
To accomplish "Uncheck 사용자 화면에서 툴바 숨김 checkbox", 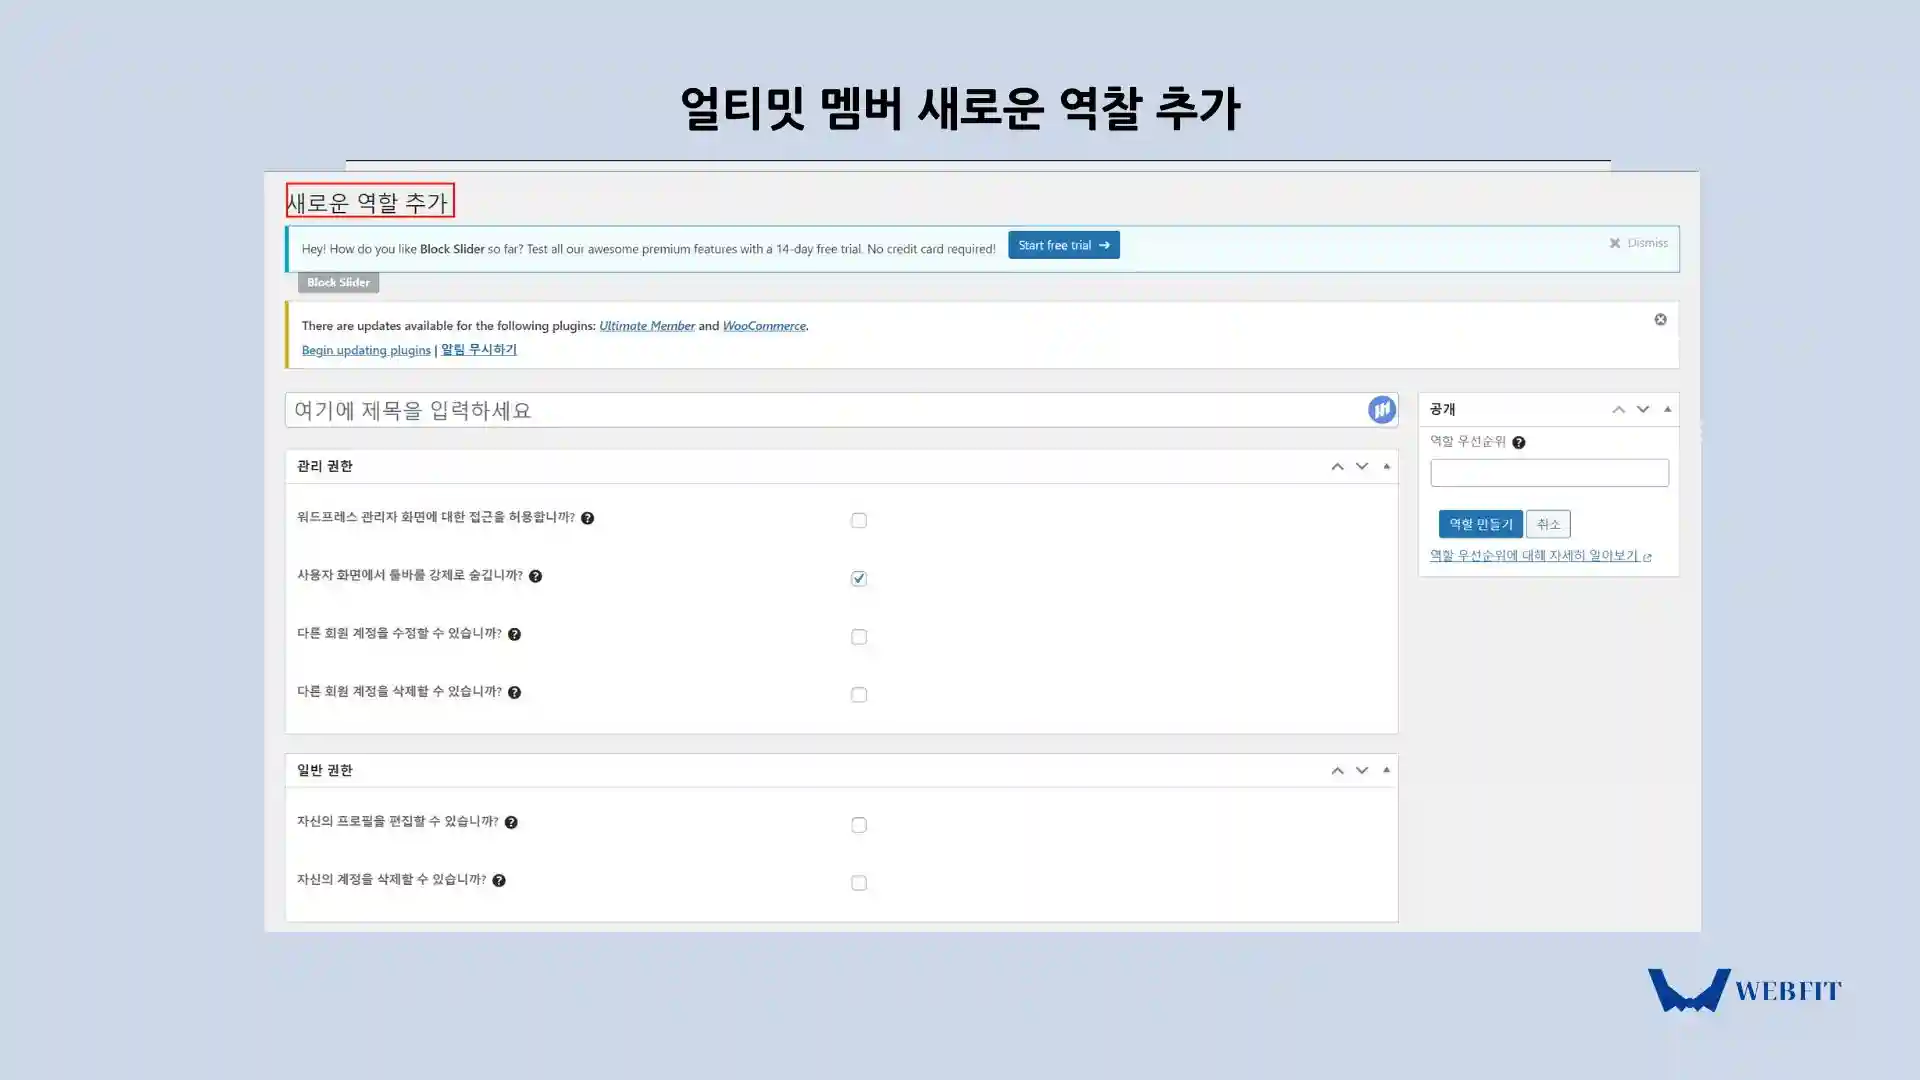I will (x=858, y=578).
